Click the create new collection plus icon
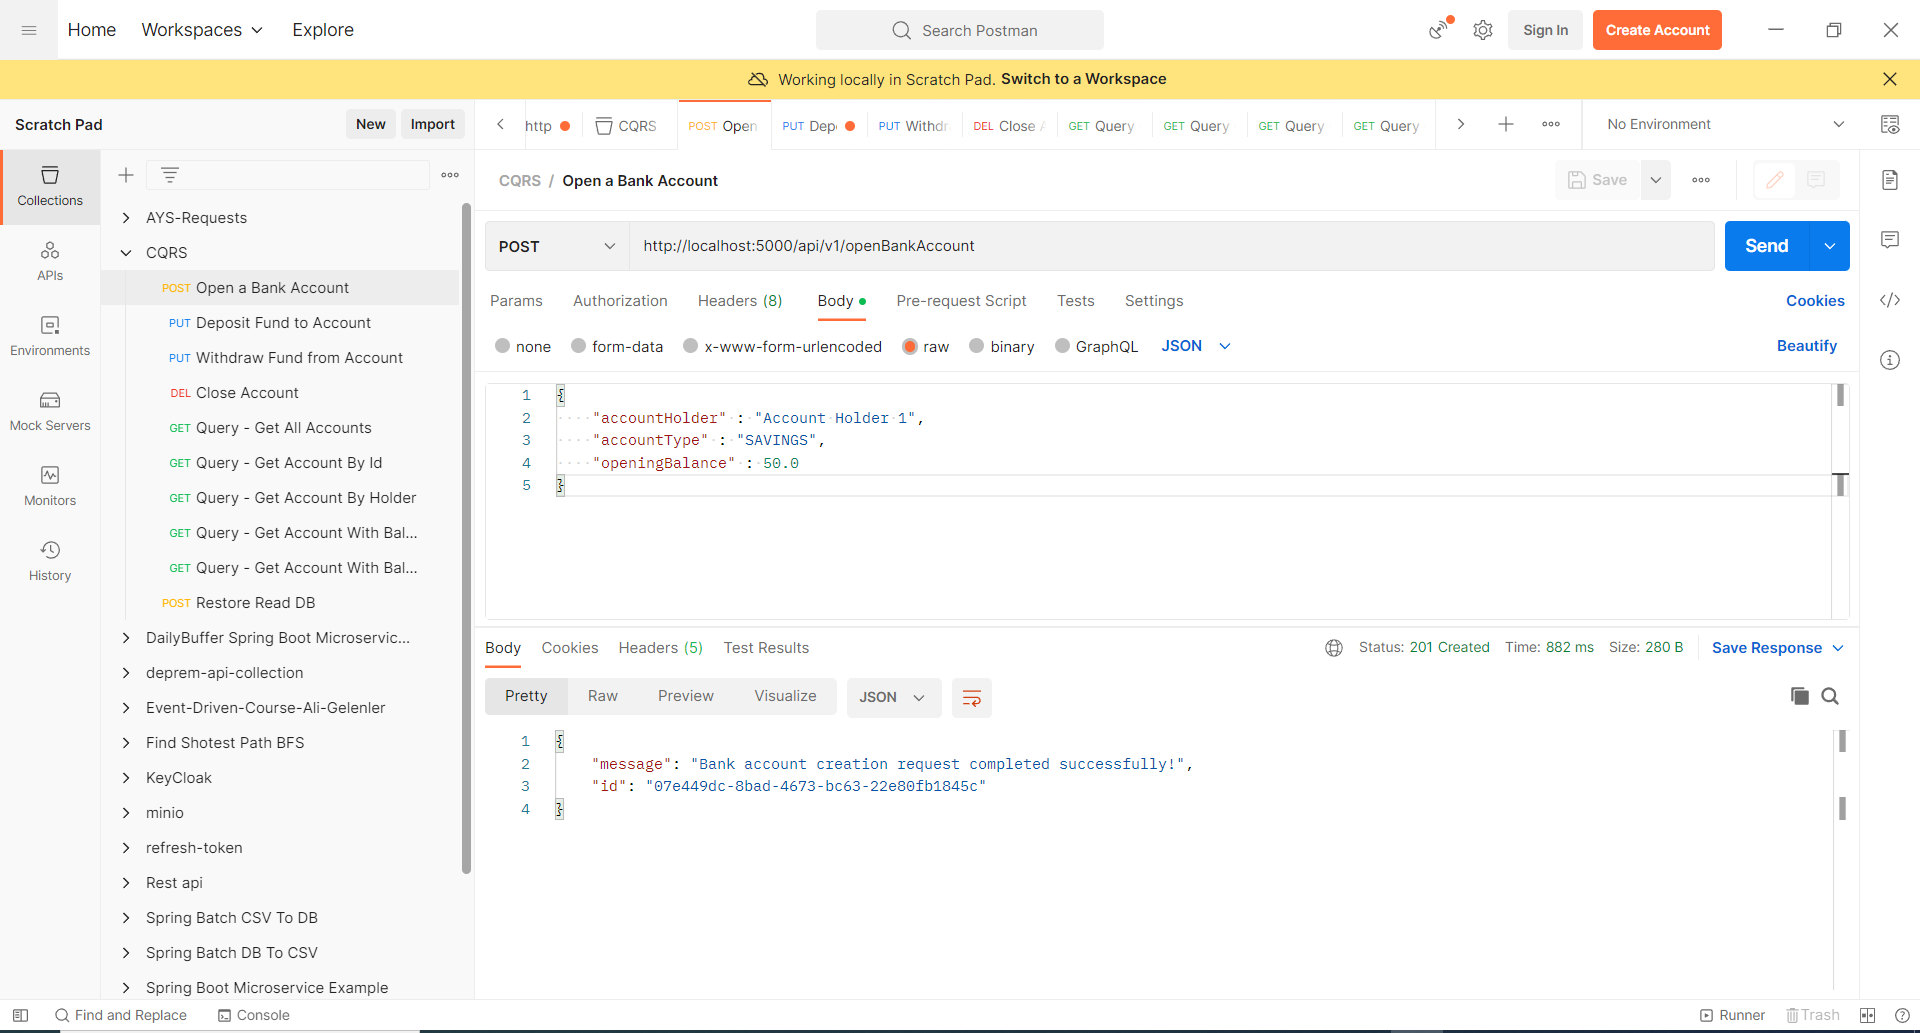Viewport: 1920px width, 1033px height. pos(126,175)
